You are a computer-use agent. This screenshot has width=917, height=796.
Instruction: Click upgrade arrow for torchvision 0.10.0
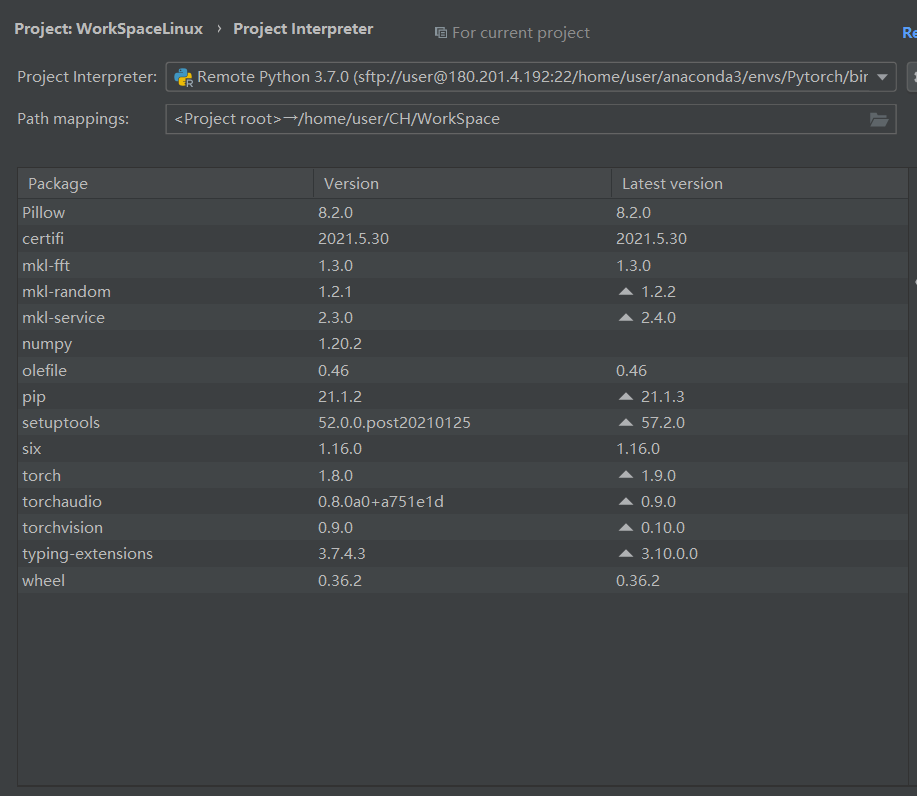626,528
